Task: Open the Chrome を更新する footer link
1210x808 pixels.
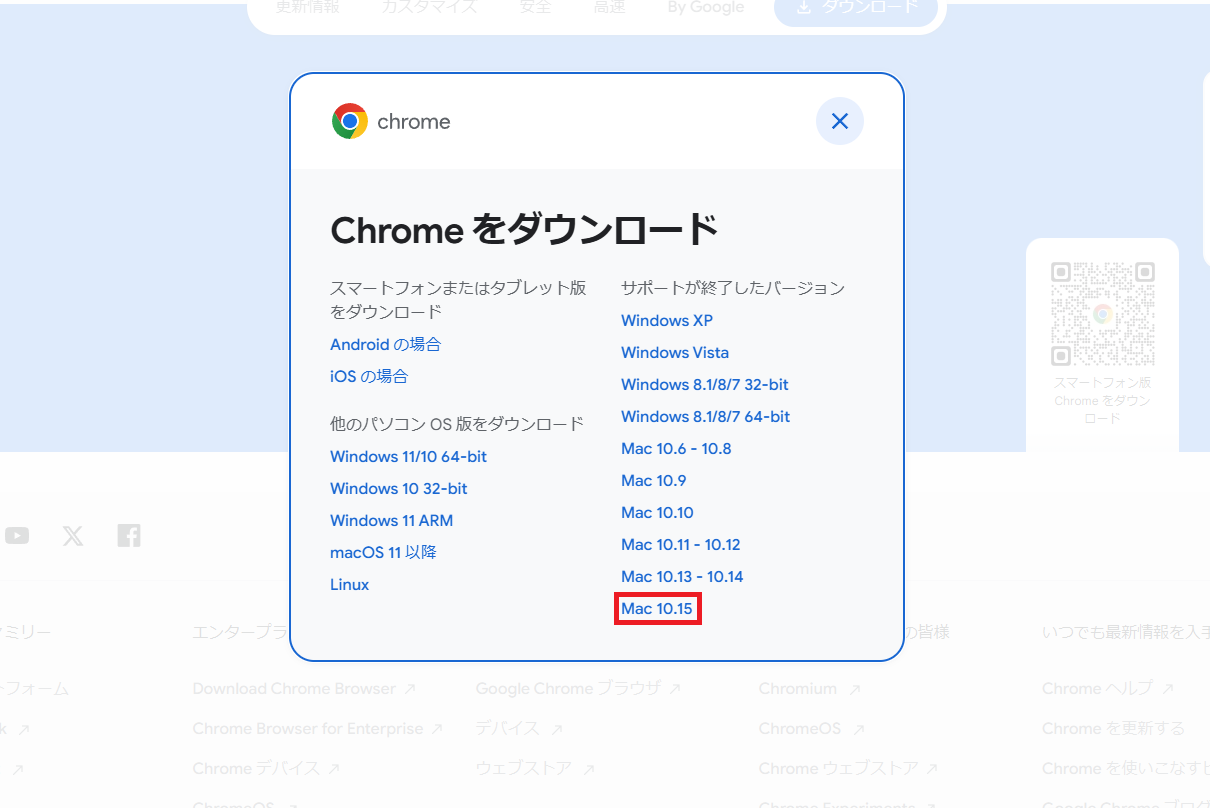Action: 1113,728
